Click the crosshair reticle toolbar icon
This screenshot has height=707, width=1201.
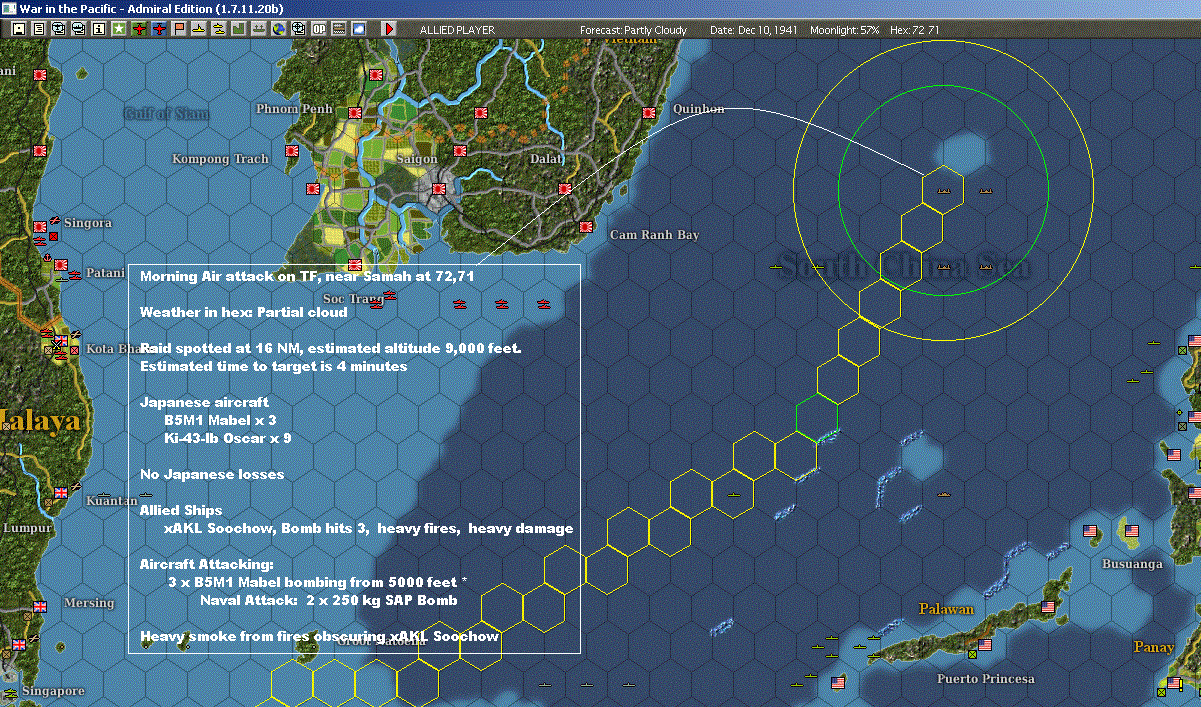[298, 29]
